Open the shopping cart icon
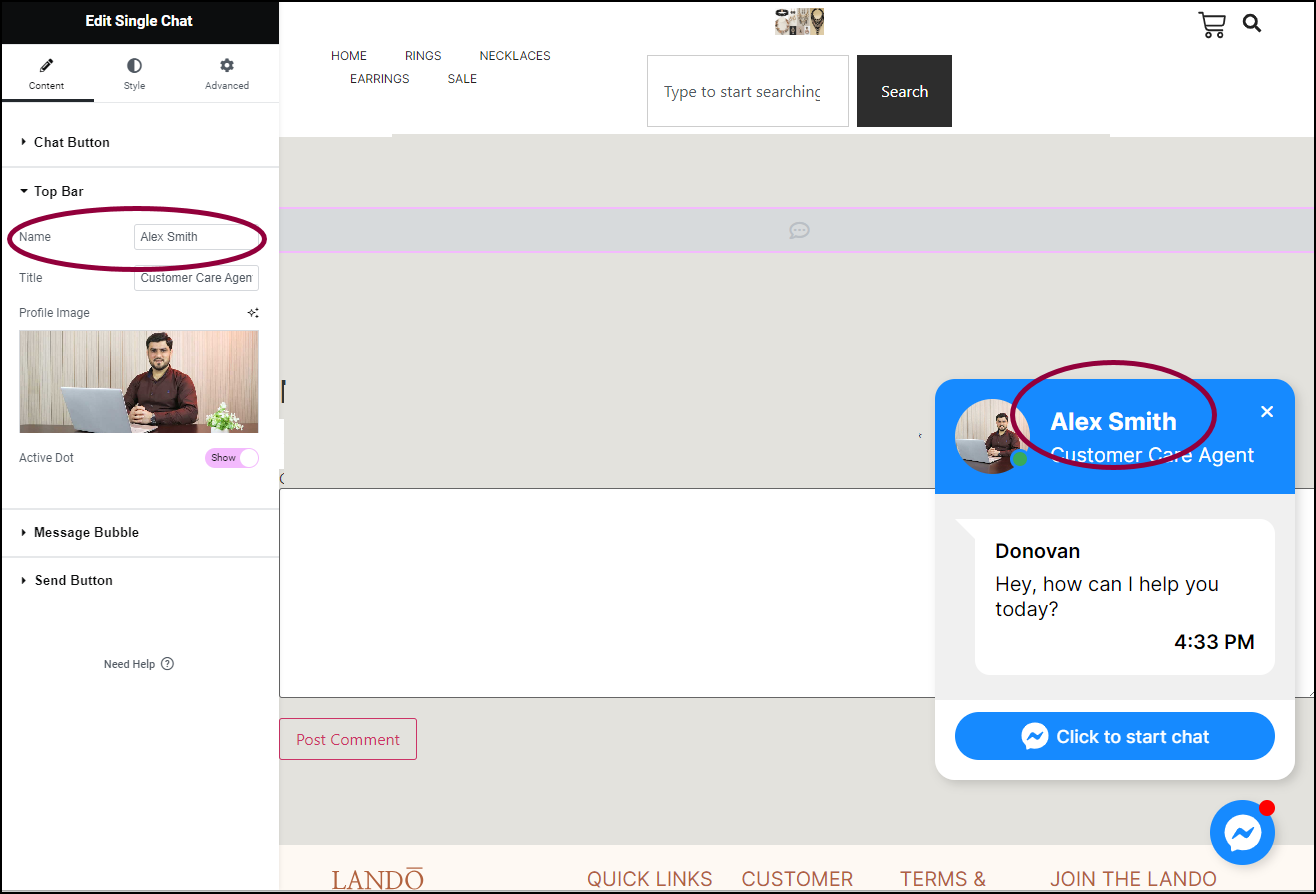This screenshot has height=894, width=1316. click(x=1211, y=24)
